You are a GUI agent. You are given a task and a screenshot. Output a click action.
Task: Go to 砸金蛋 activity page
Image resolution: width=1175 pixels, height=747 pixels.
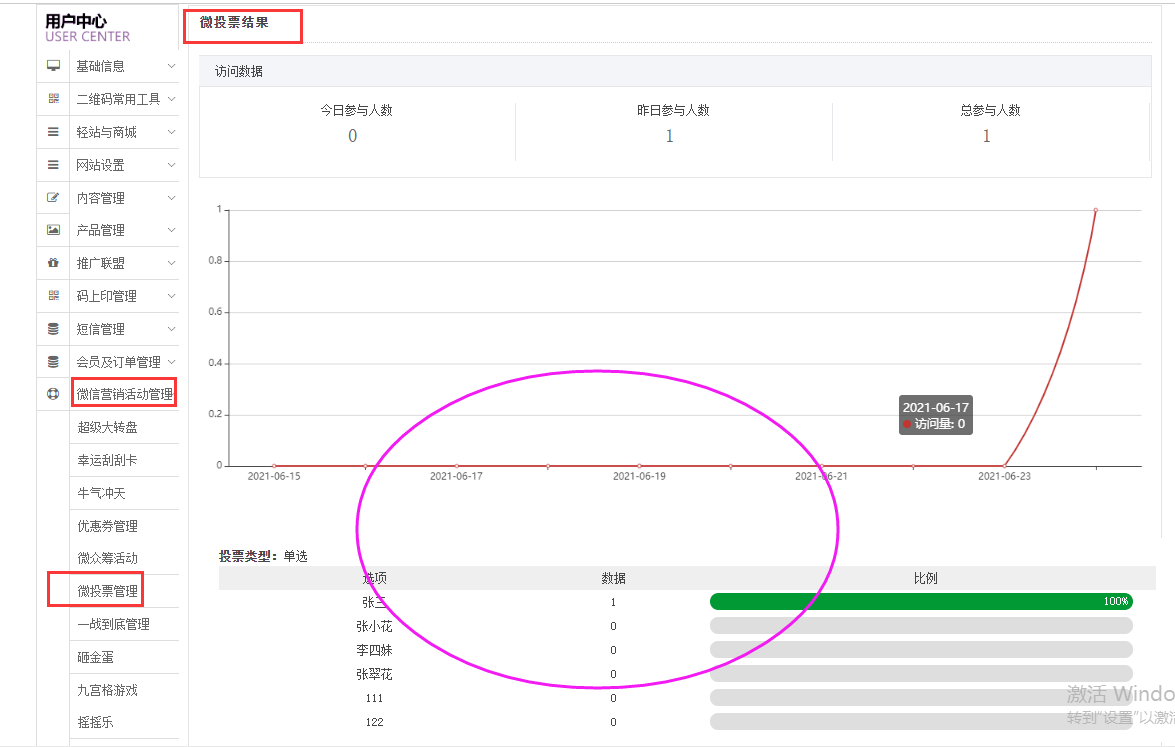tap(98, 657)
